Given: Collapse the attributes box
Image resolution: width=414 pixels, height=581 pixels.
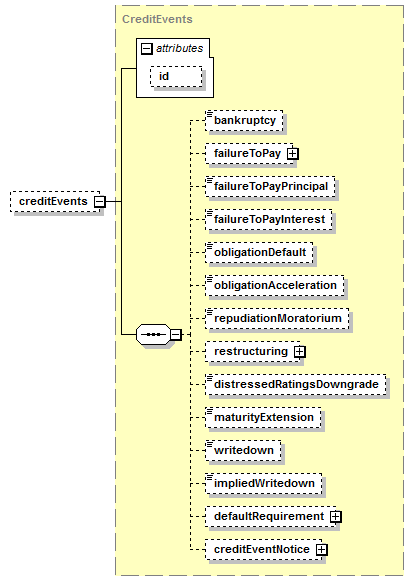Looking at the screenshot, I should (147, 49).
